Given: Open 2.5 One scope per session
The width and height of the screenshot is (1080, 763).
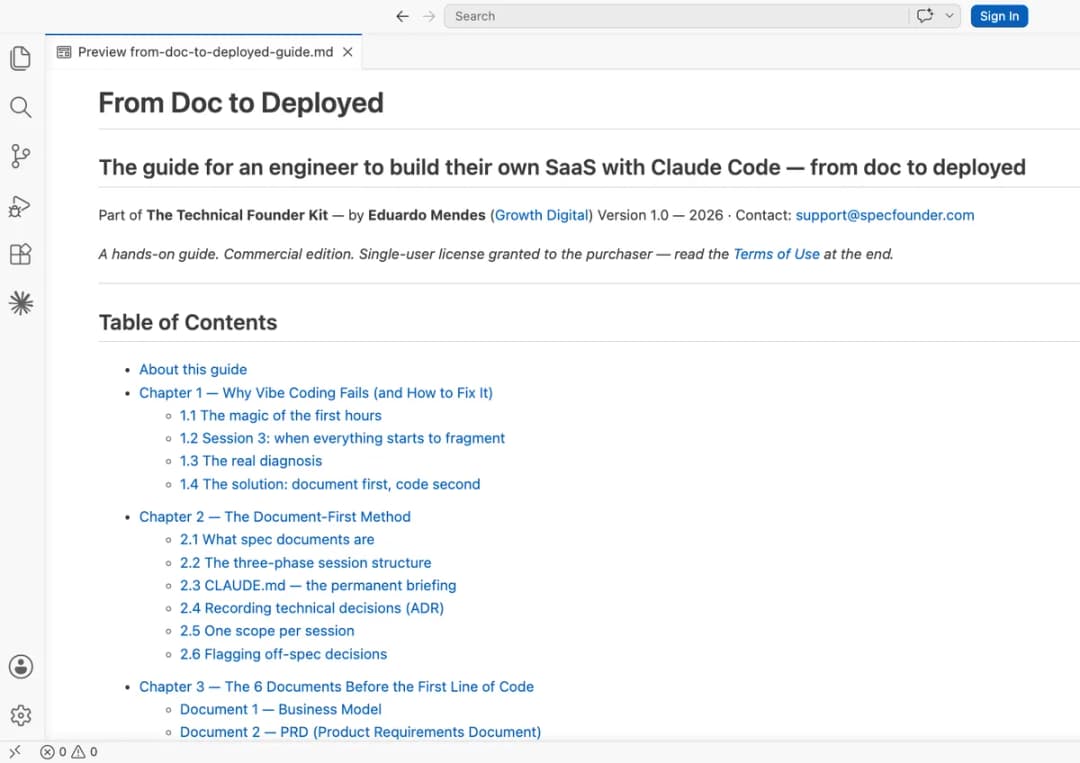Looking at the screenshot, I should (x=267, y=631).
